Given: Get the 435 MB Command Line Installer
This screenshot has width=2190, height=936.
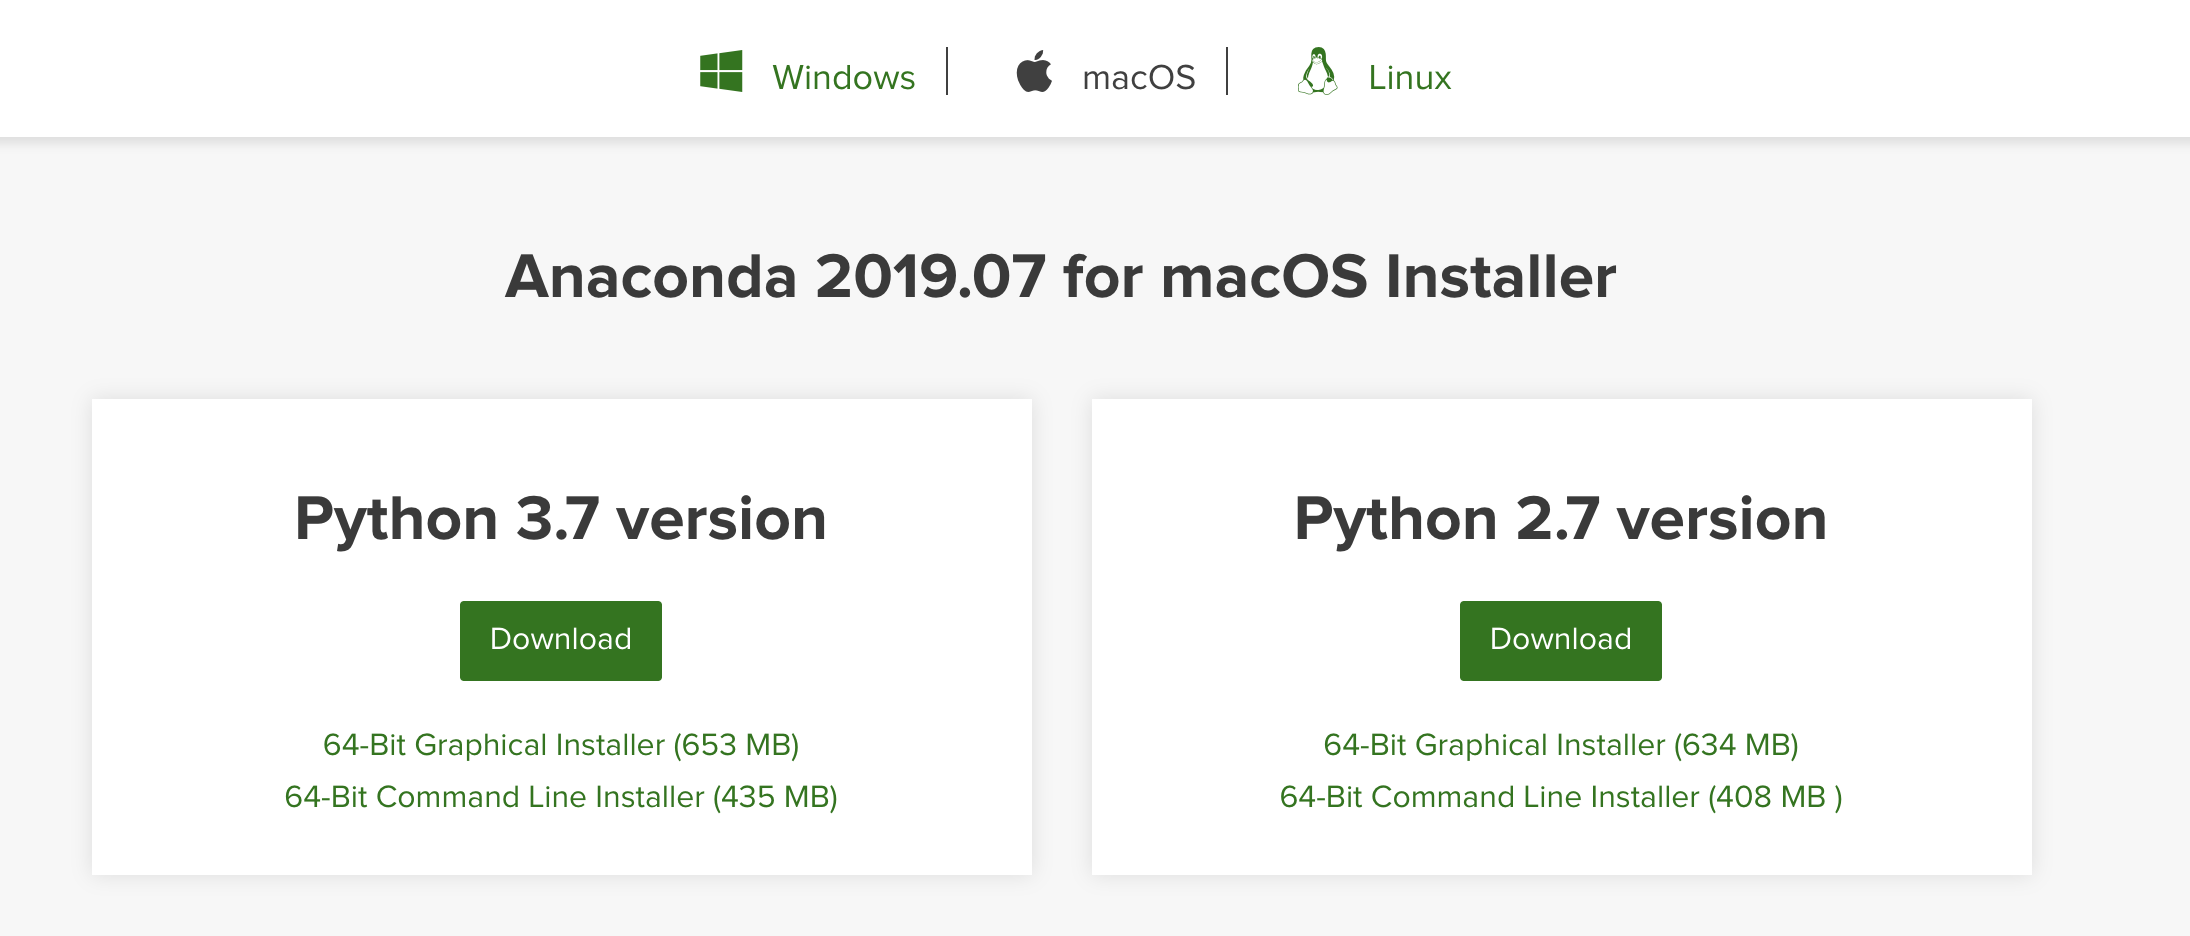Looking at the screenshot, I should coord(561,797).
